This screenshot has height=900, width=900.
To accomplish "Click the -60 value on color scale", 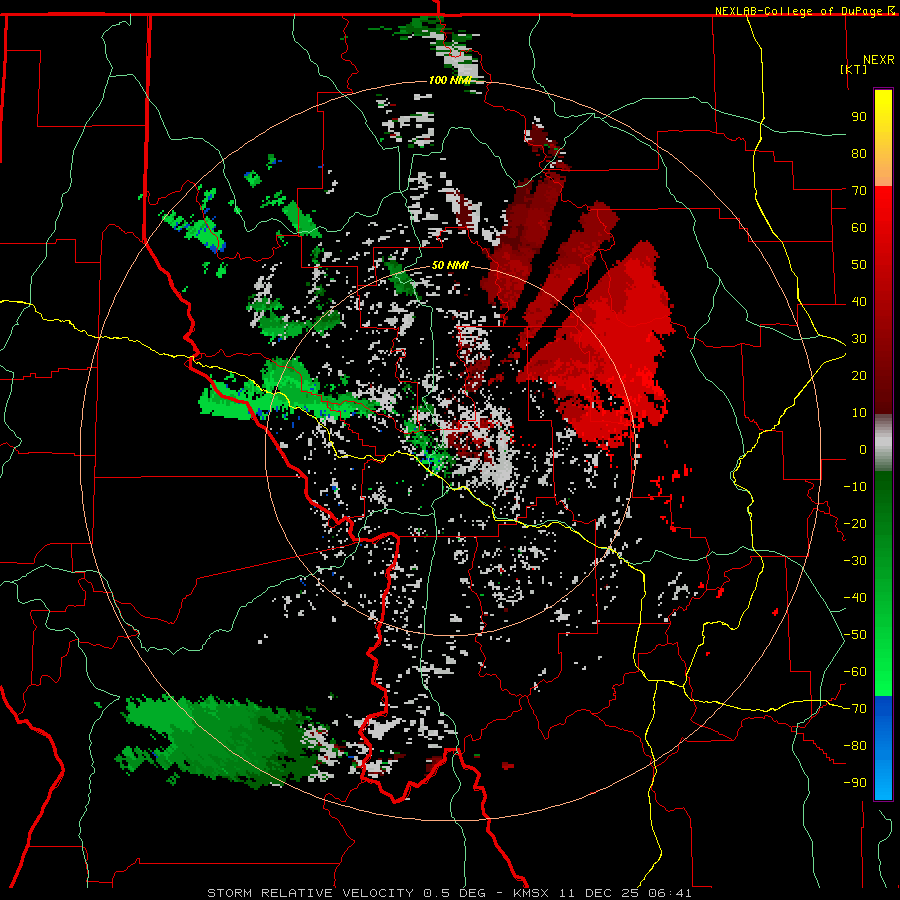I will point(855,672).
